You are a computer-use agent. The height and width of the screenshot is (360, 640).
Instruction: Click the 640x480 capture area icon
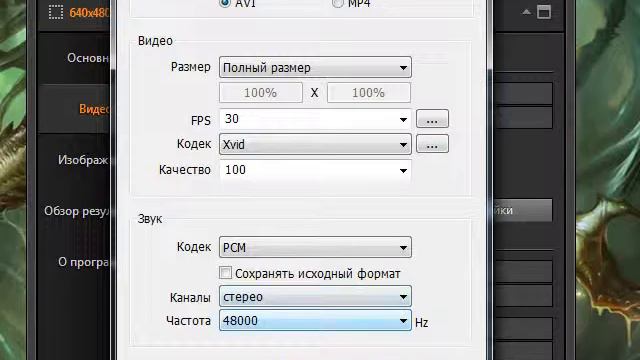[x=56, y=12]
